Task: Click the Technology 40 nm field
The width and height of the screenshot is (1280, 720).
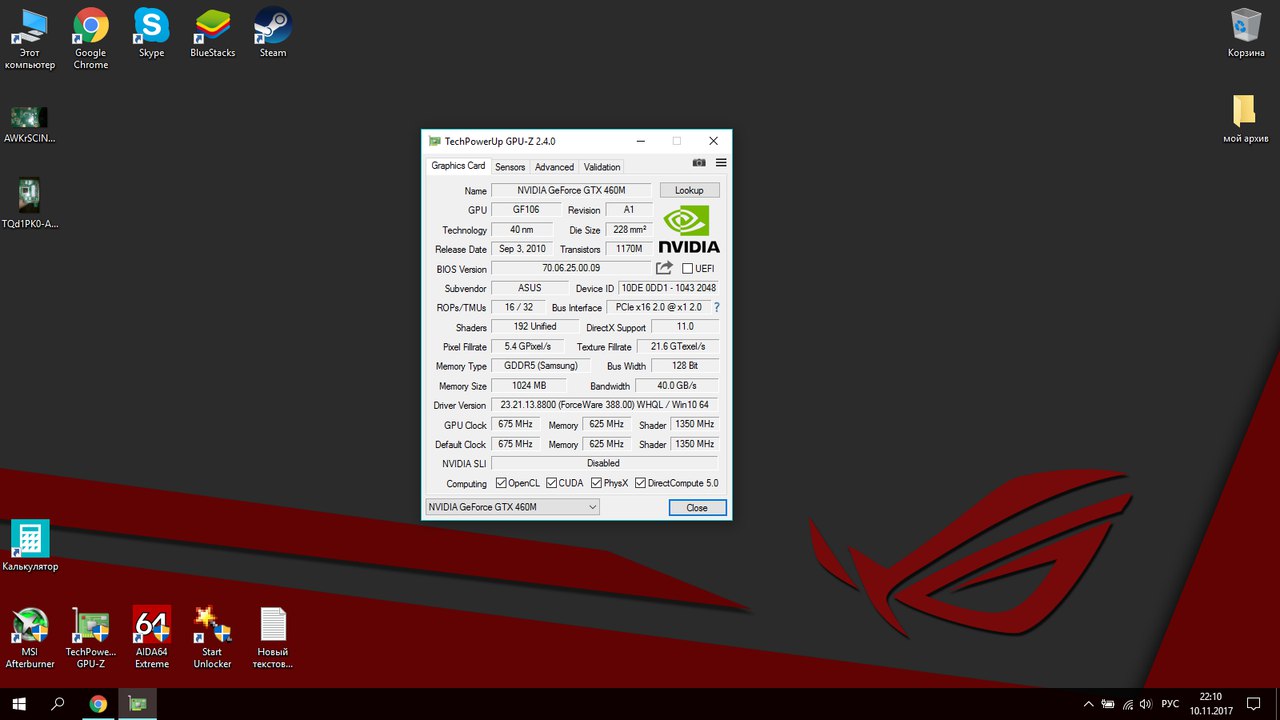Action: tap(522, 229)
